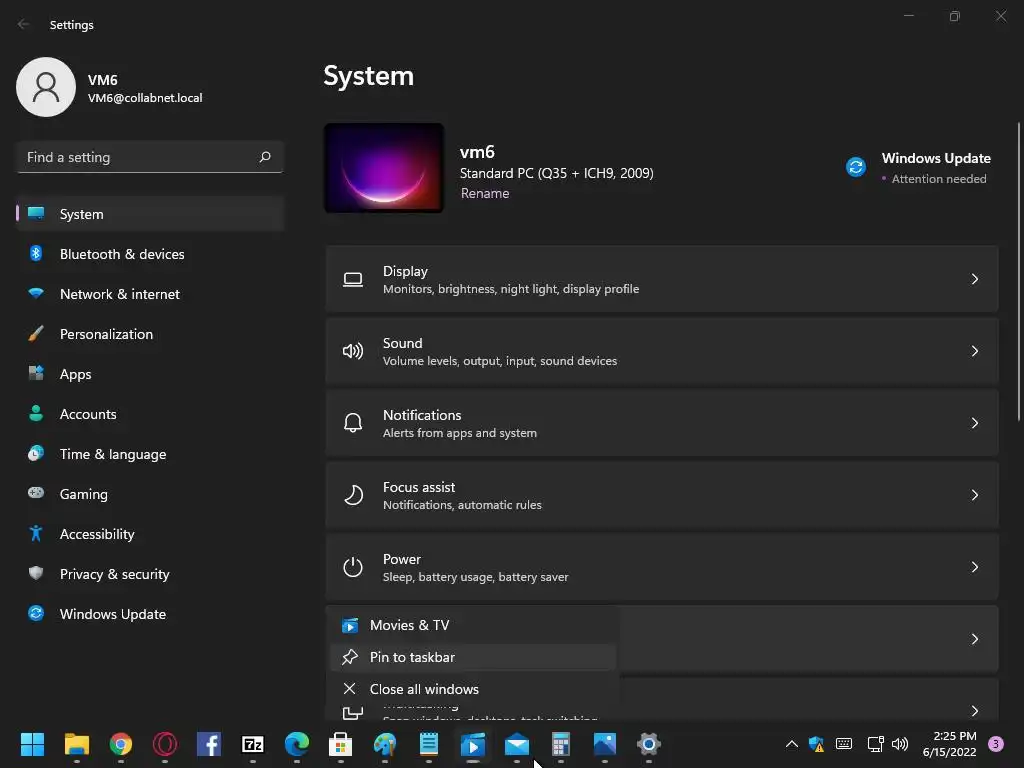
Task: Open Photos from the taskbar
Action: 605,744
